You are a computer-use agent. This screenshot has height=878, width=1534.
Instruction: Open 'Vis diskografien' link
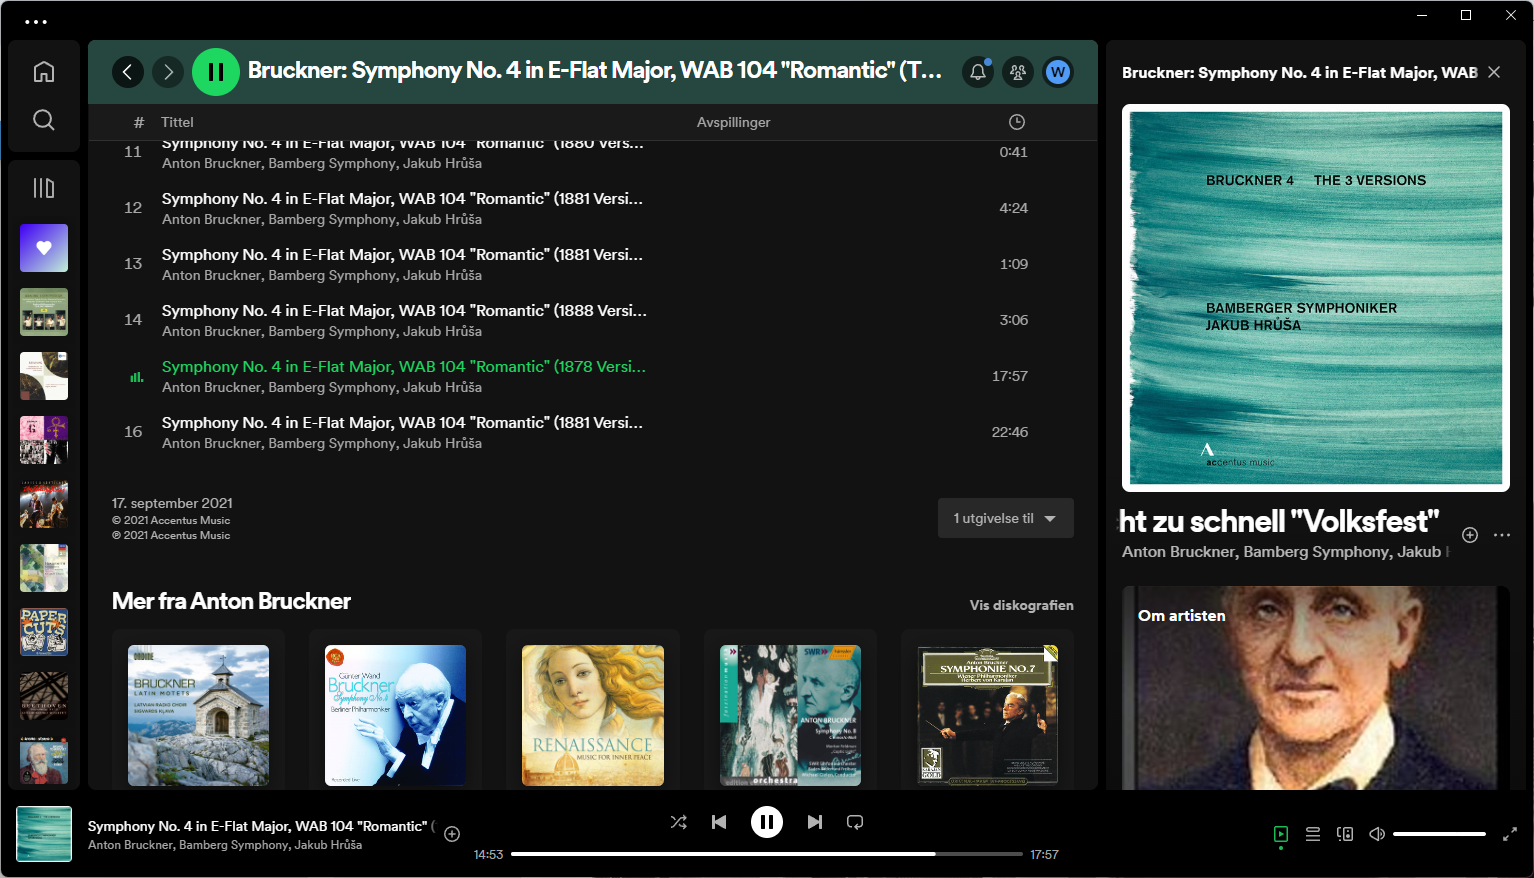pos(1022,605)
